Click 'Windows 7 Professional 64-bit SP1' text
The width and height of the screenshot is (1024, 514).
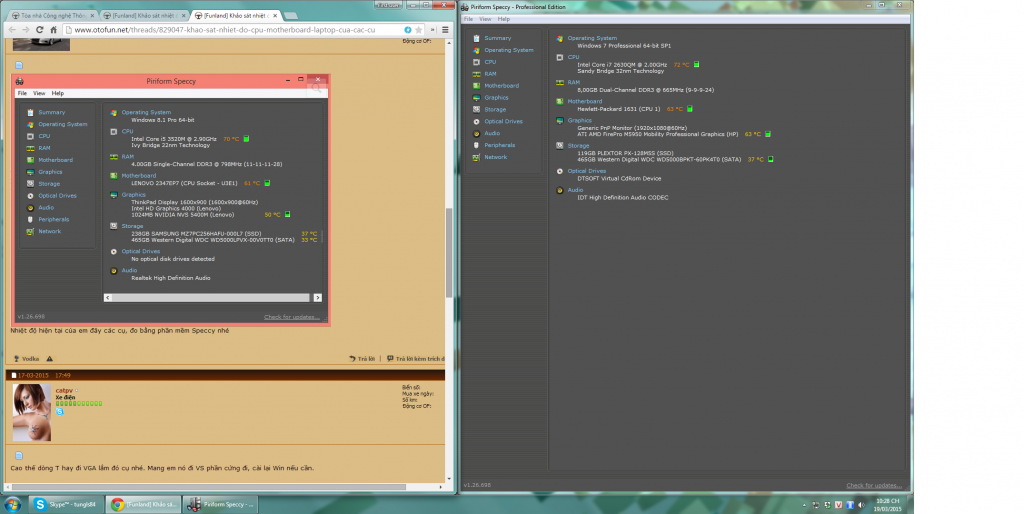tap(624, 46)
